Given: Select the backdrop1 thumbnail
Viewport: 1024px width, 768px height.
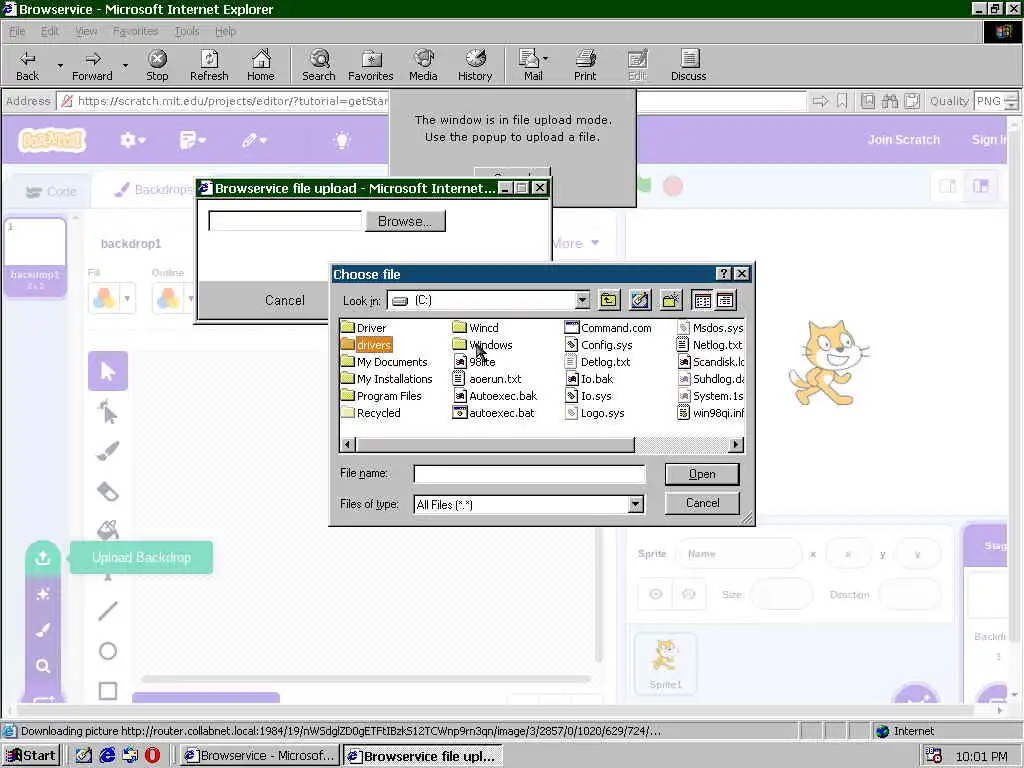Looking at the screenshot, I should [x=35, y=257].
